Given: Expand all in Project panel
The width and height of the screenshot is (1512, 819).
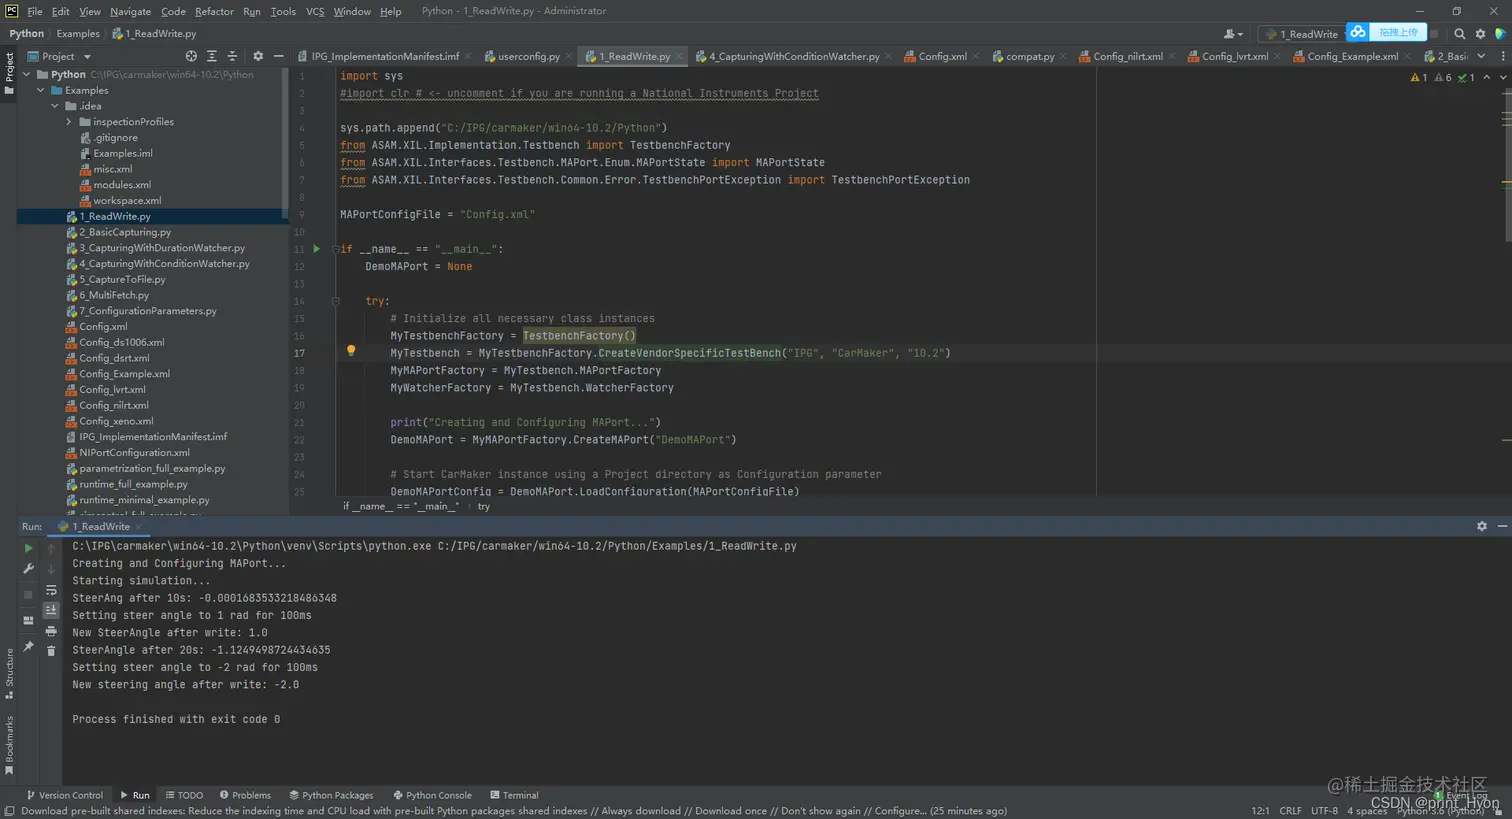Looking at the screenshot, I should click(x=211, y=56).
